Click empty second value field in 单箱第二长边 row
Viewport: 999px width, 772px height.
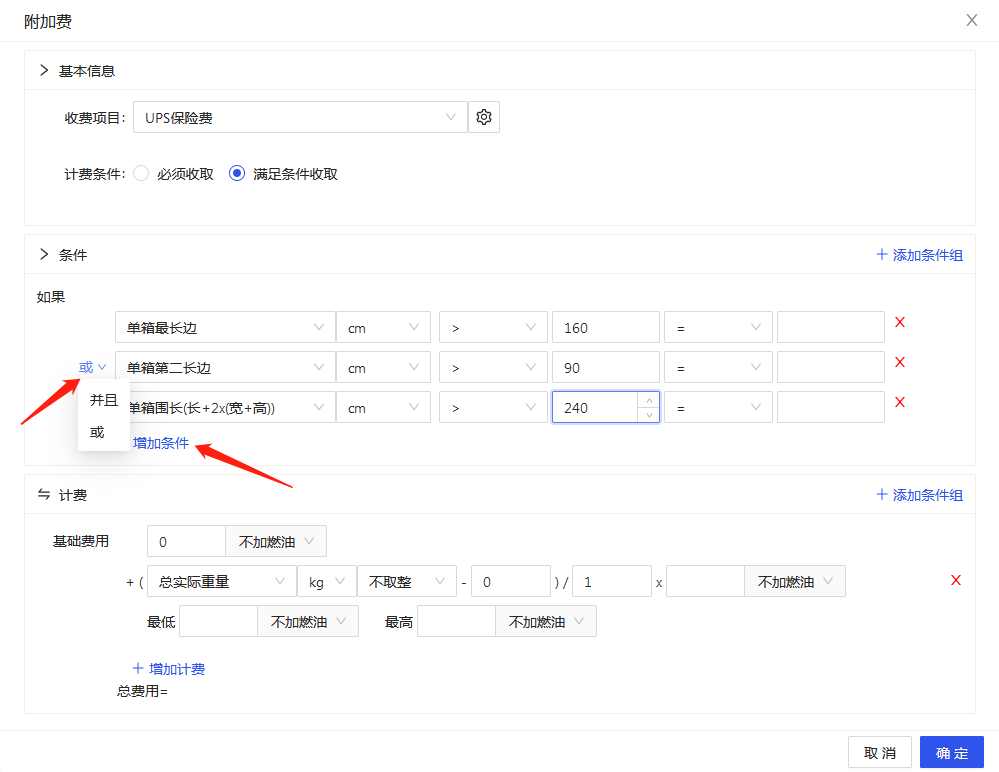pos(831,368)
